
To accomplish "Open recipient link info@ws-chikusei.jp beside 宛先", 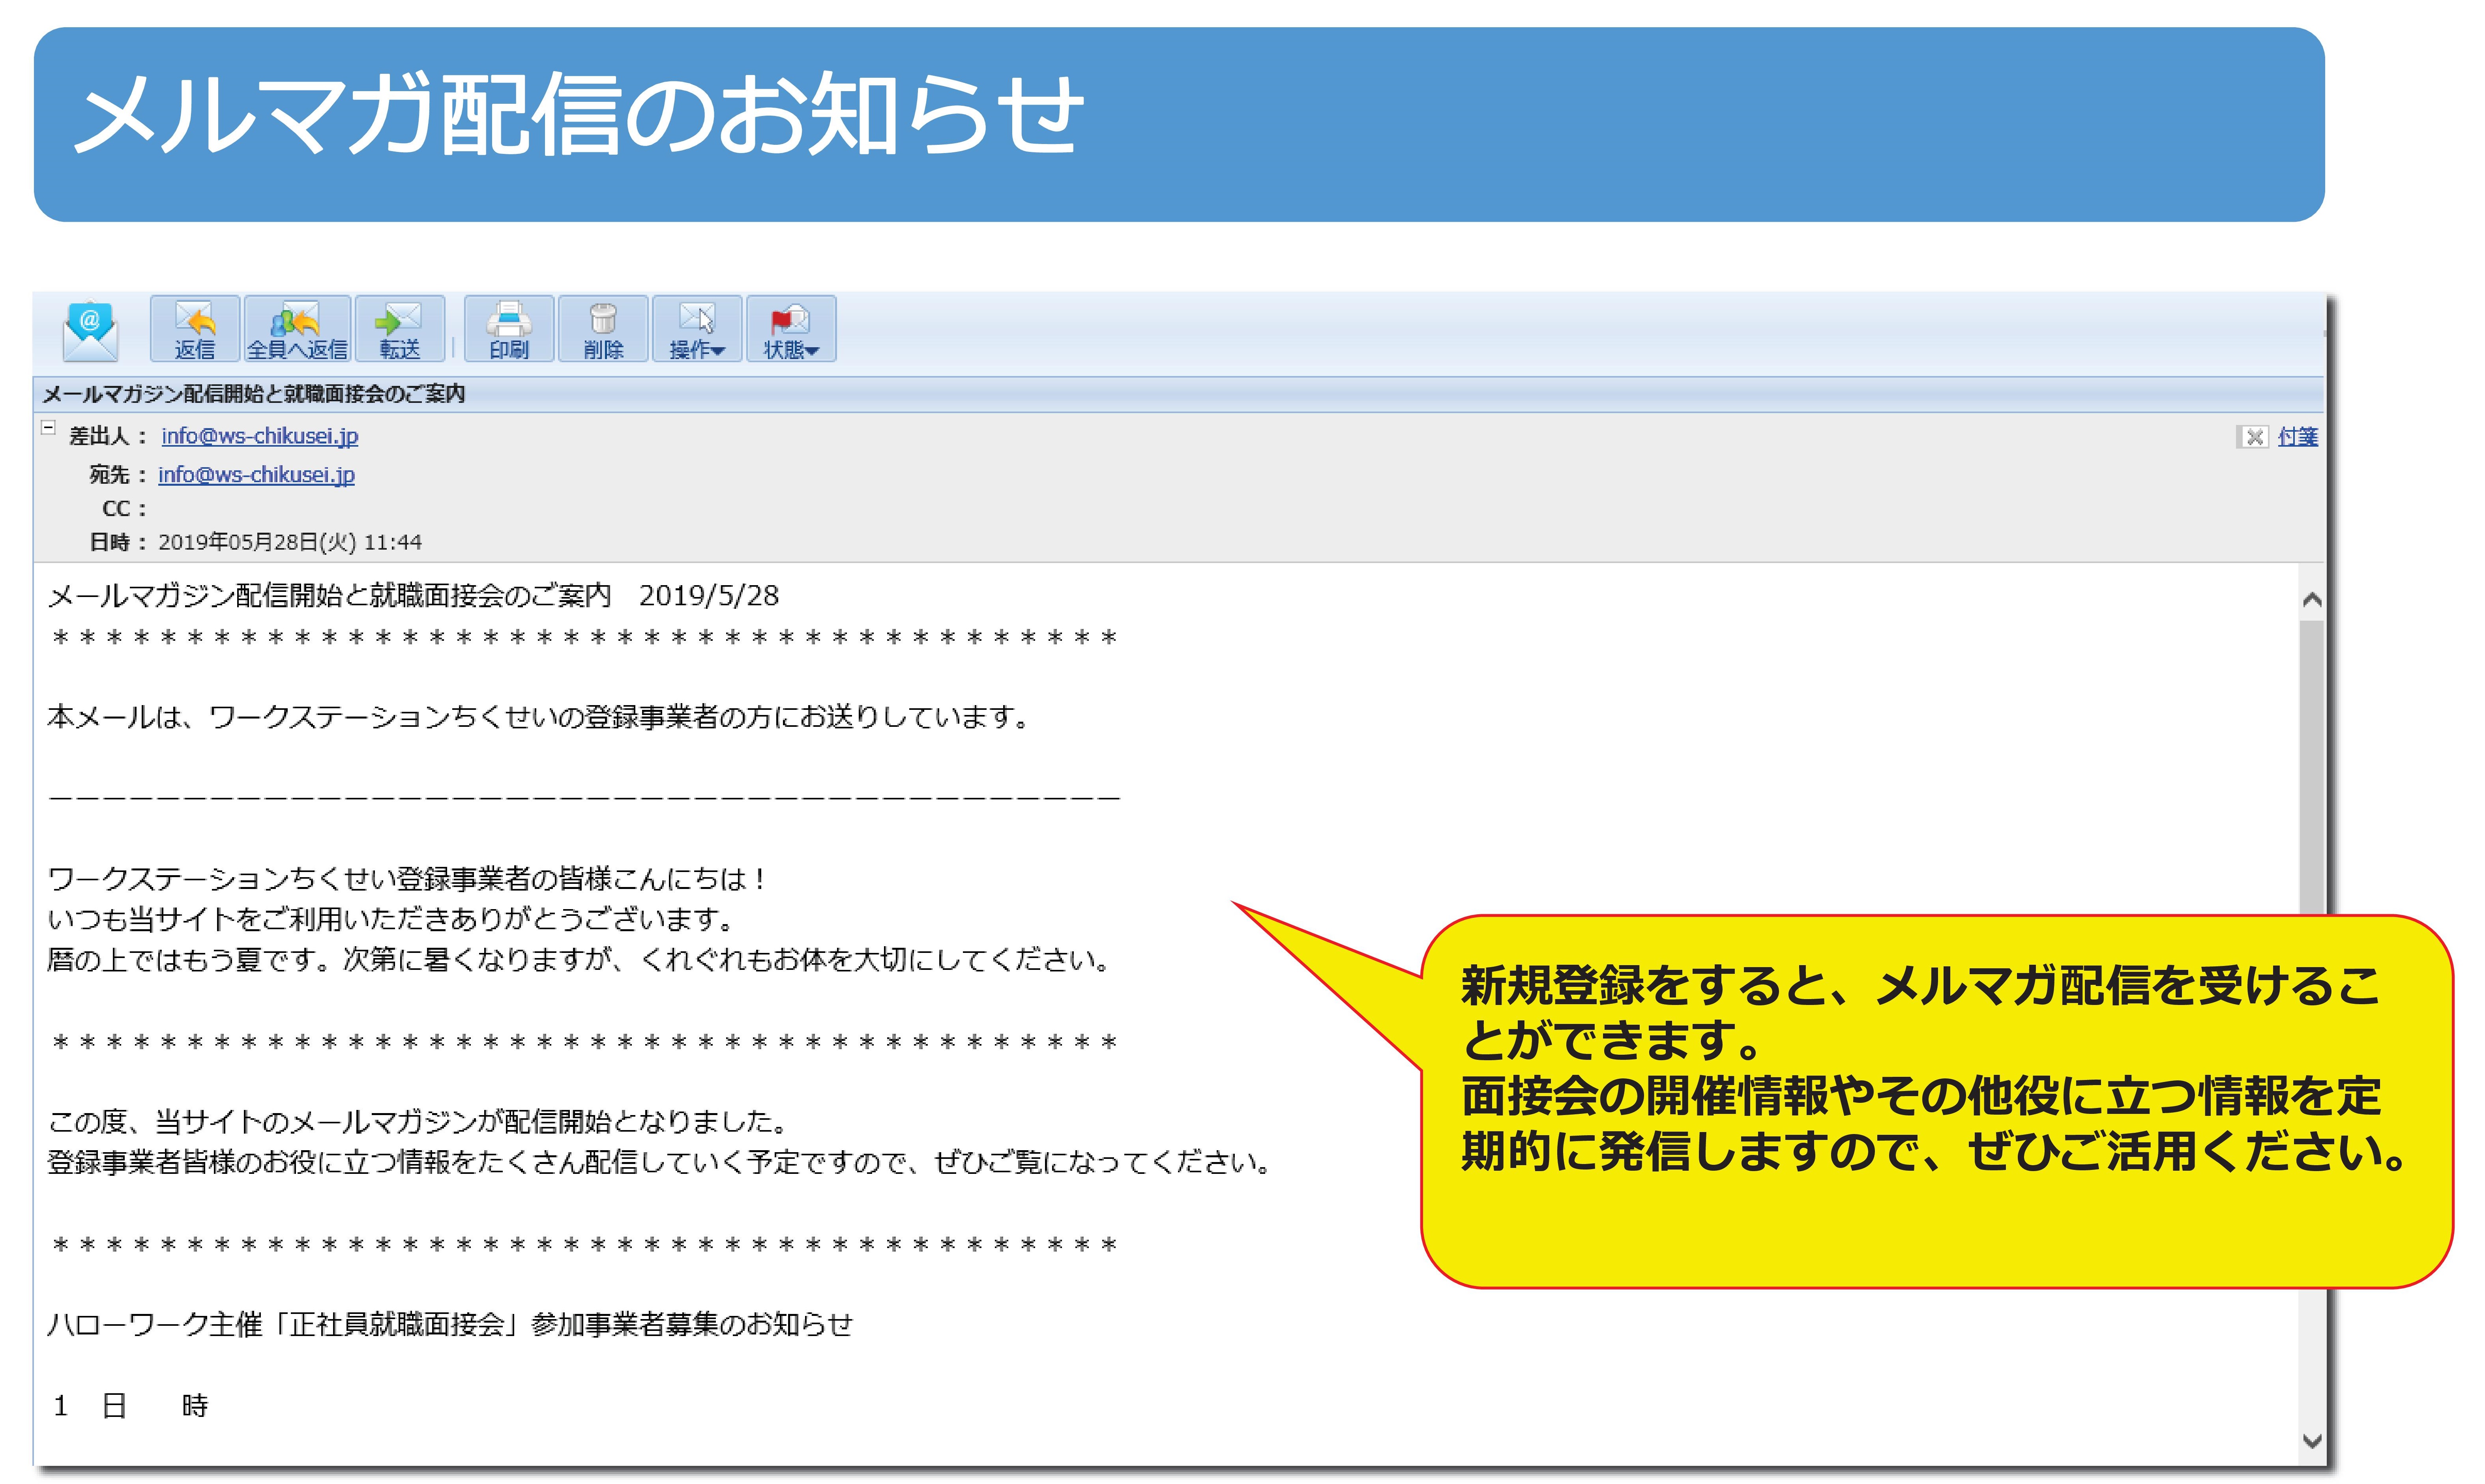I will pyautogui.click(x=256, y=475).
